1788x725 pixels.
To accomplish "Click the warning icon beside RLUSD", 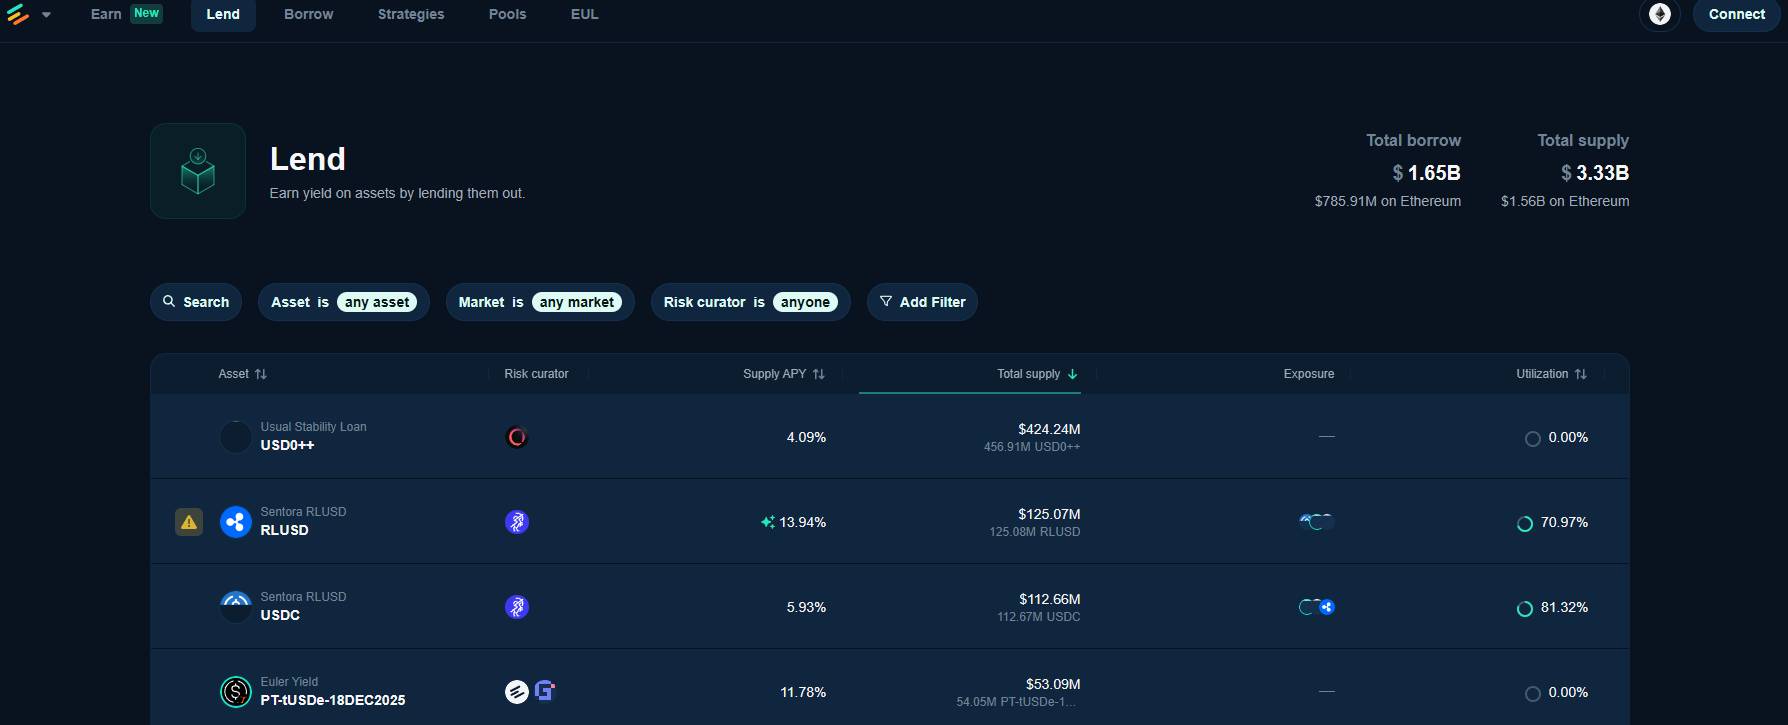I will [189, 522].
